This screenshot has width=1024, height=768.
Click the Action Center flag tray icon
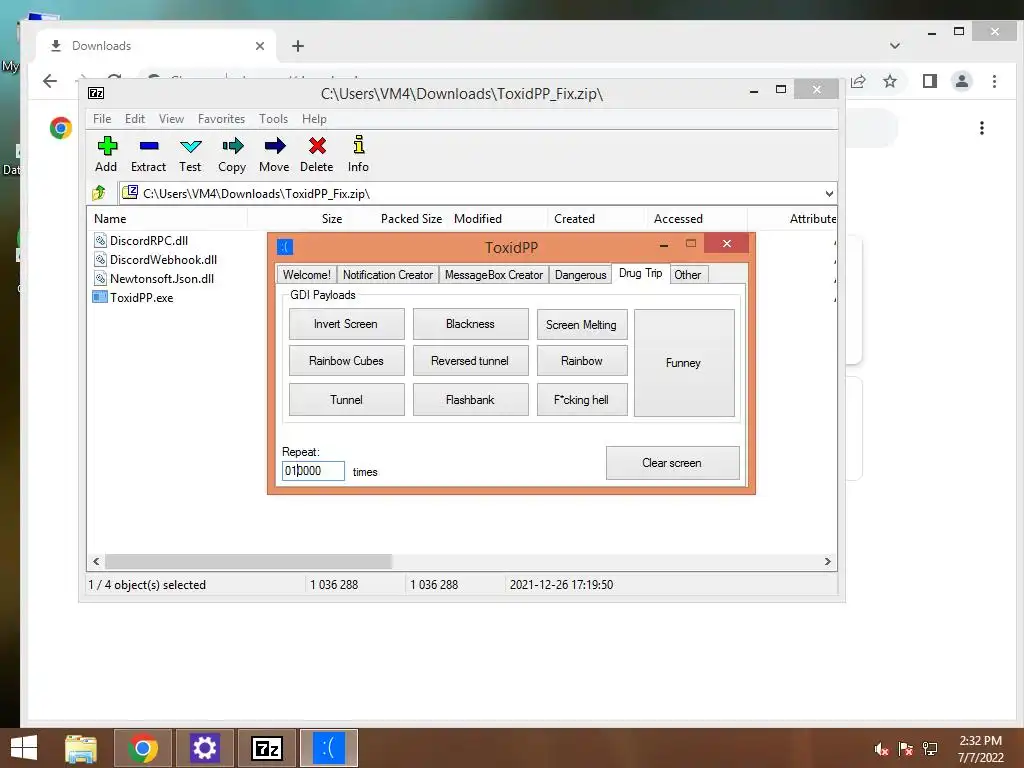point(906,749)
